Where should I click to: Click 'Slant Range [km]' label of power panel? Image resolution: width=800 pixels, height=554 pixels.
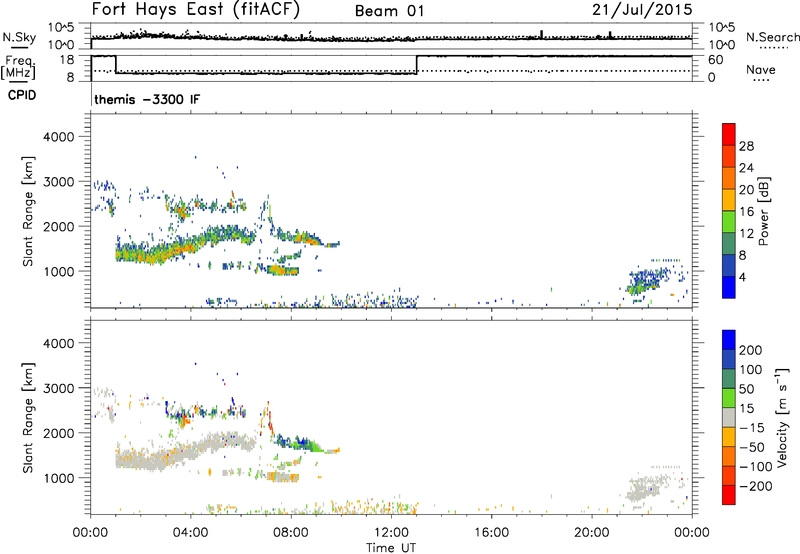pyautogui.click(x=28, y=211)
